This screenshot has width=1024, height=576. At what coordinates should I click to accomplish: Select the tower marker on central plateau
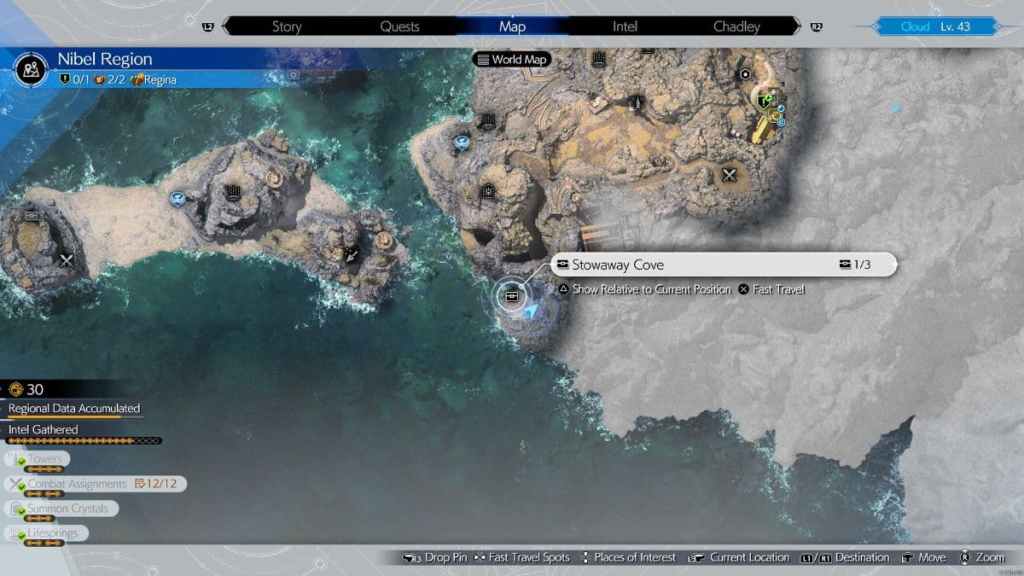point(635,103)
